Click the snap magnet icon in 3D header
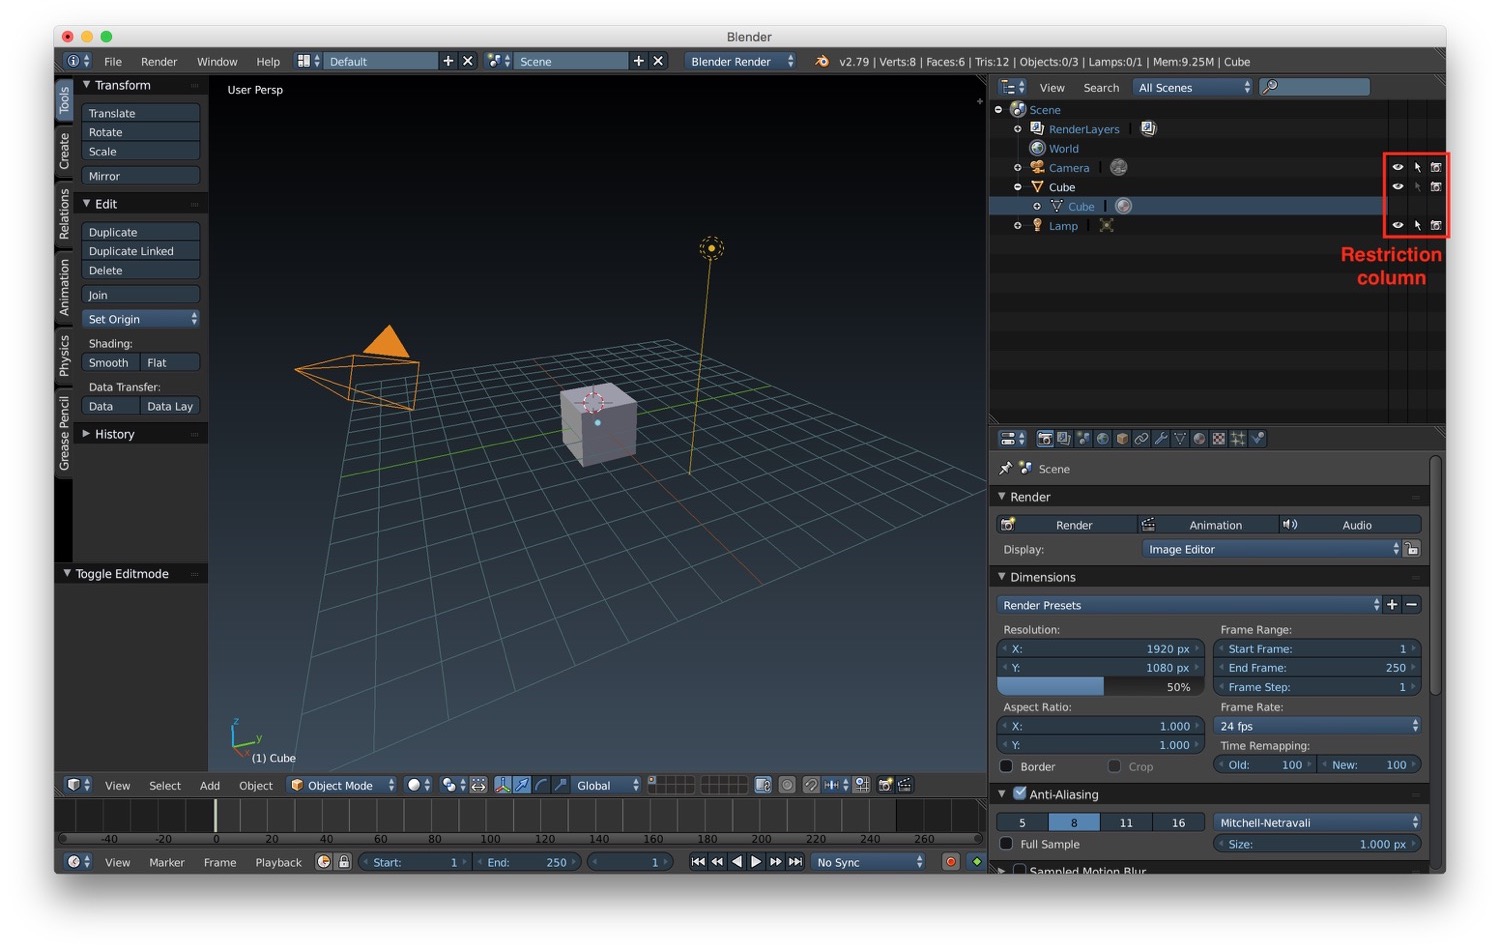This screenshot has height=947, width=1500. pyautogui.click(x=811, y=785)
